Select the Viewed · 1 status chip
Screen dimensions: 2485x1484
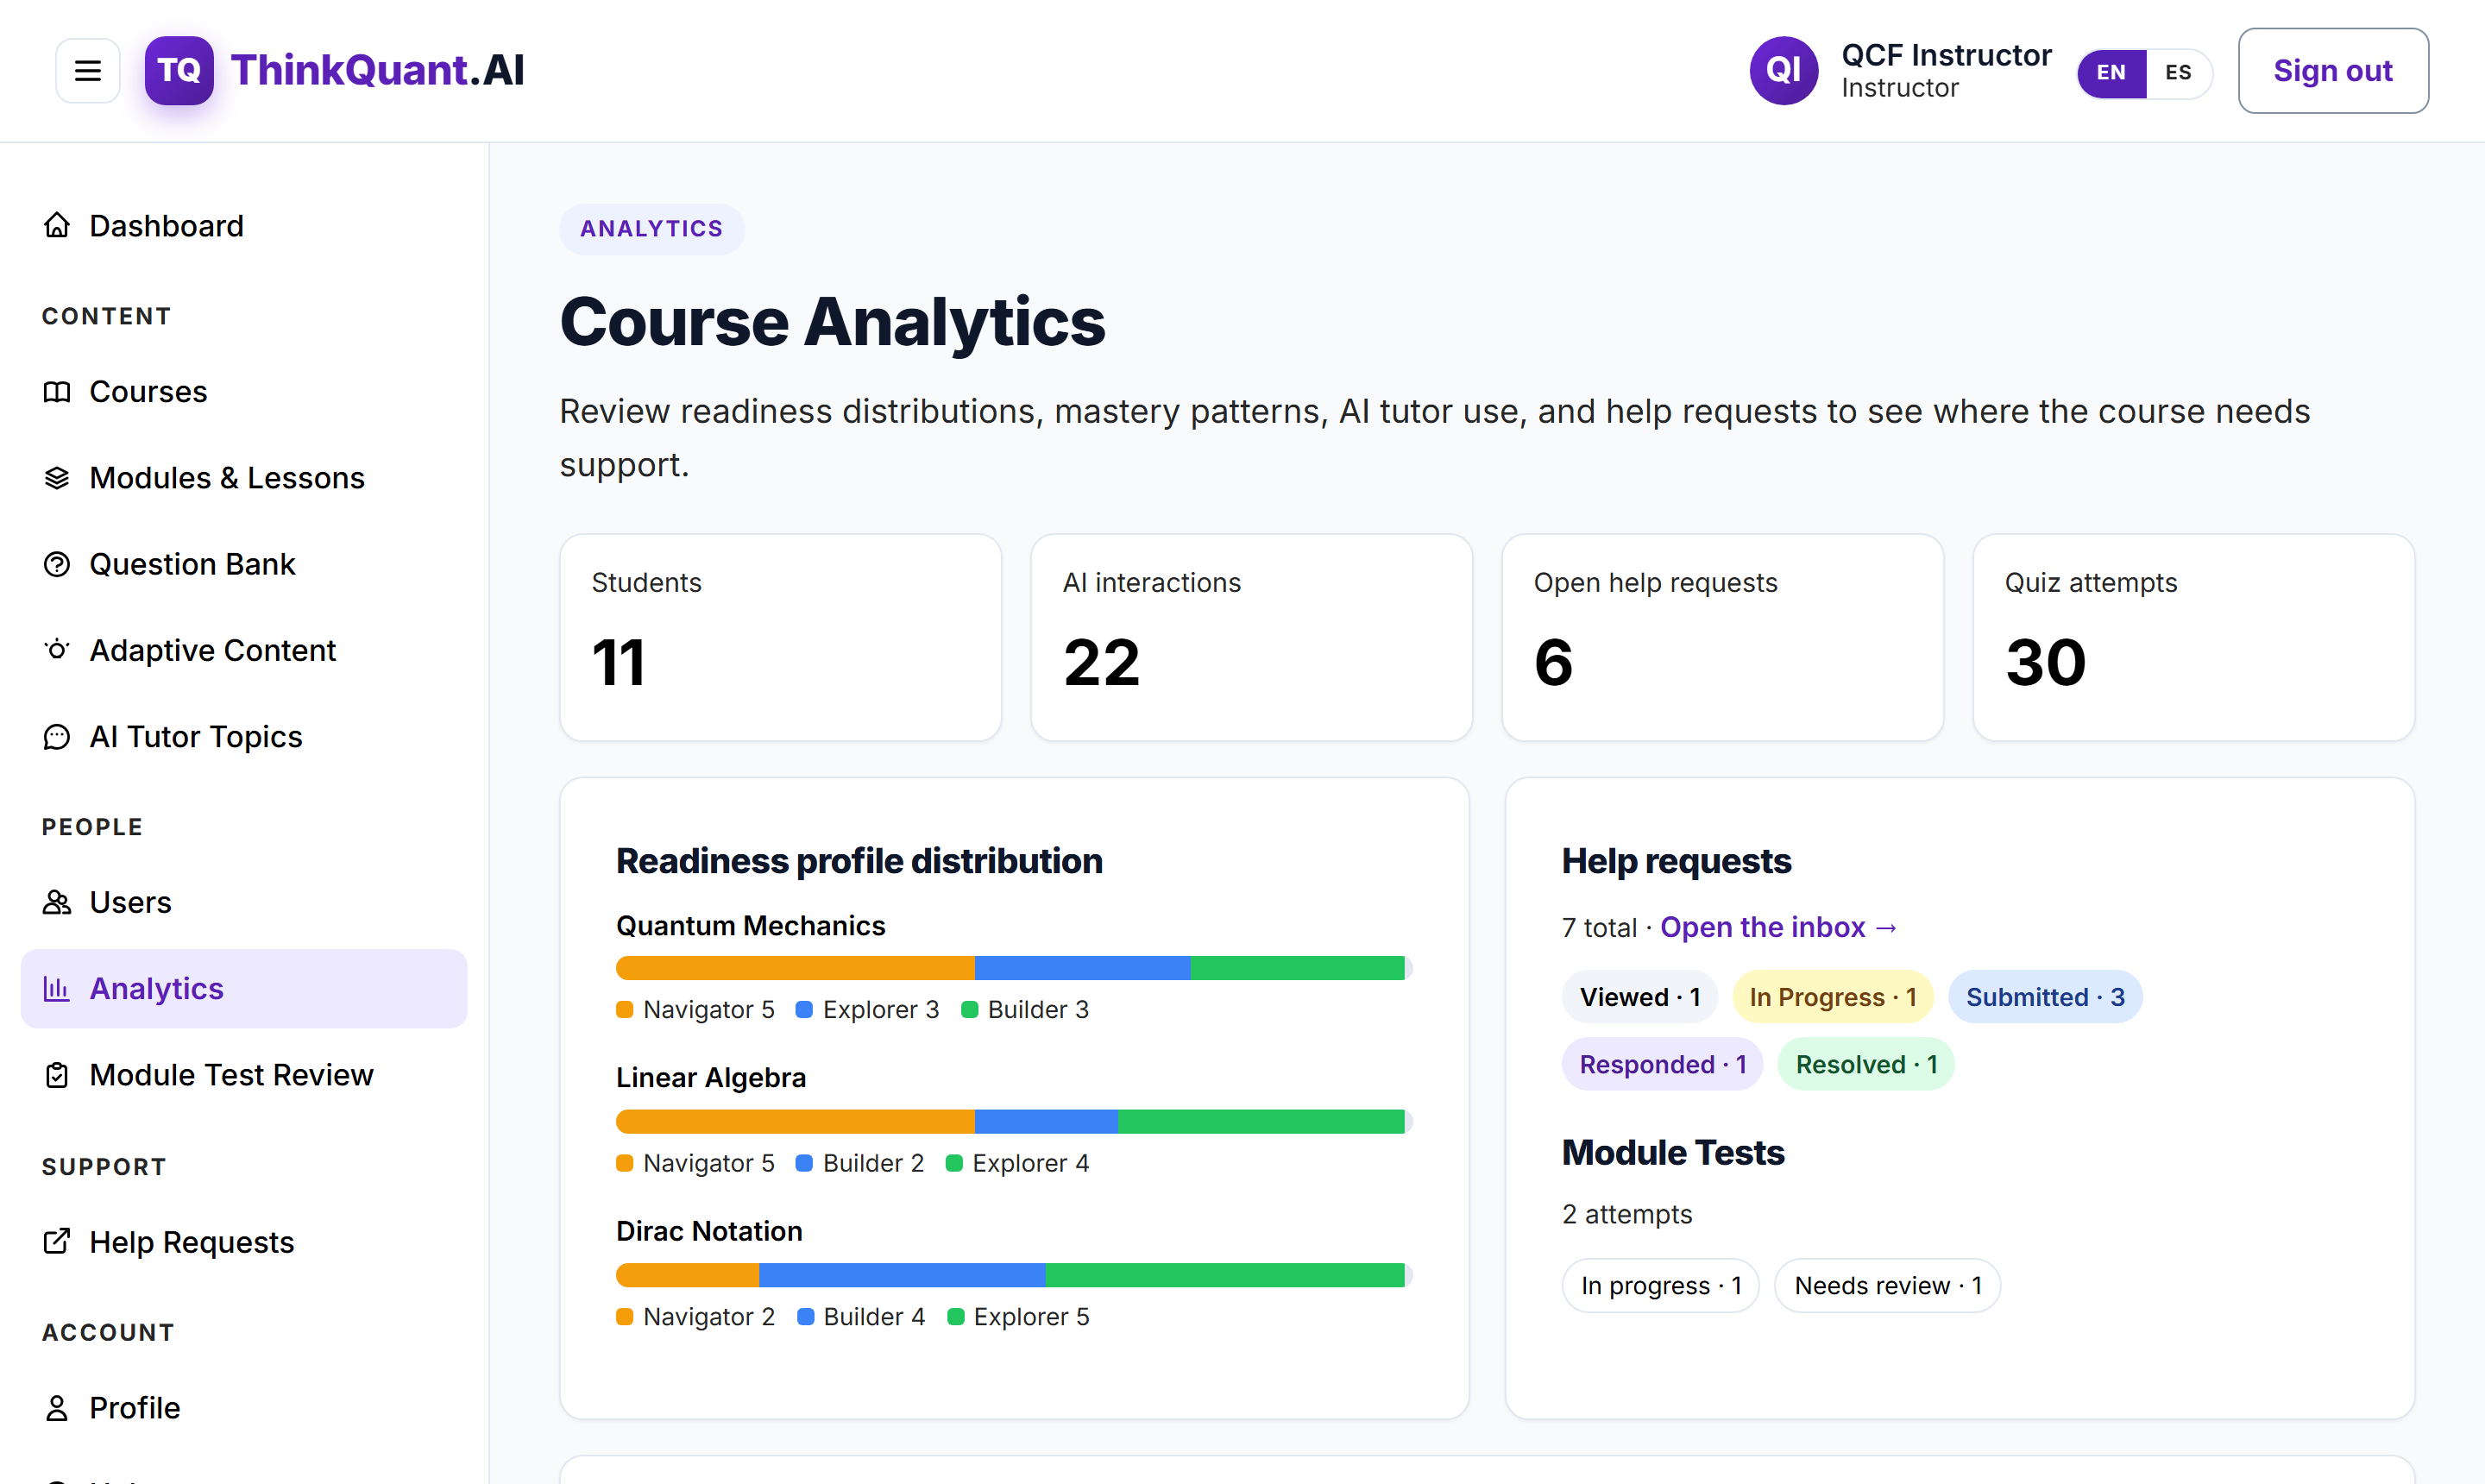(x=1640, y=997)
